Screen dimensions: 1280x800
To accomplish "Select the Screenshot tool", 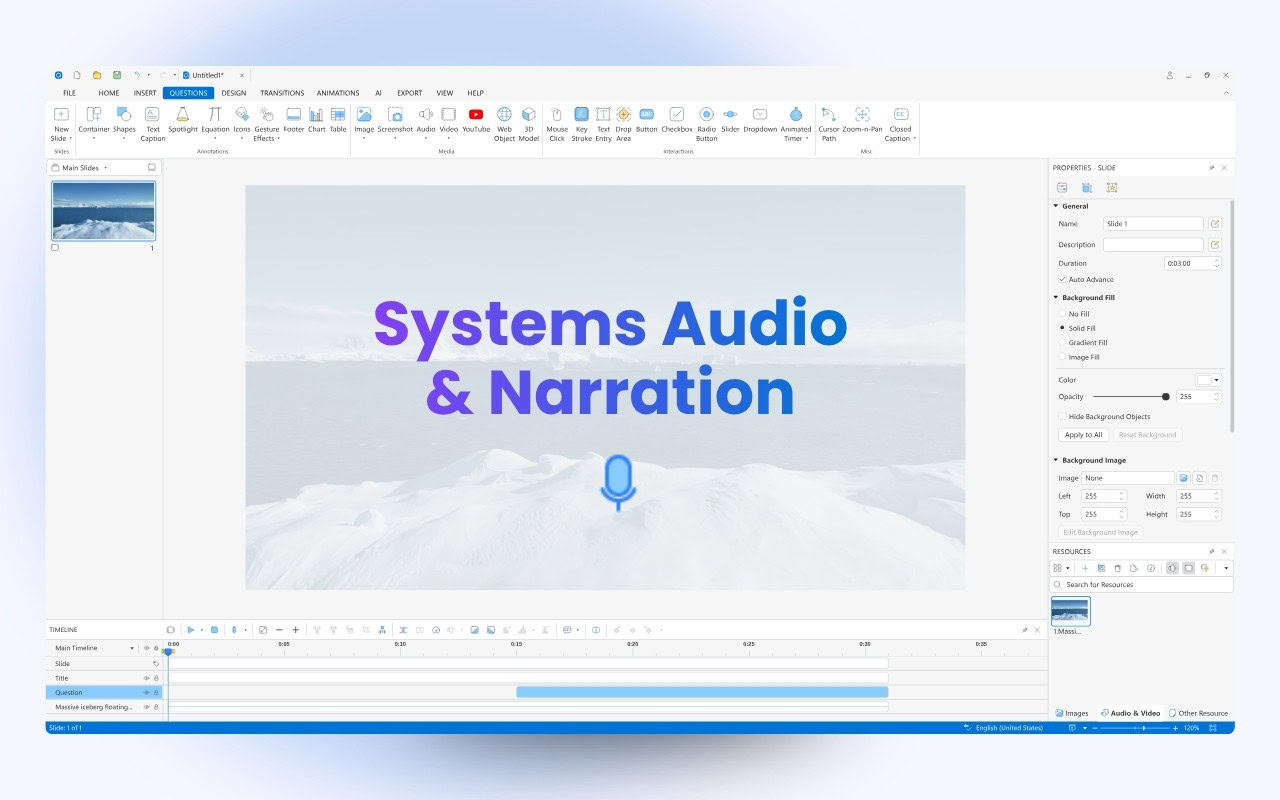I will [x=395, y=121].
